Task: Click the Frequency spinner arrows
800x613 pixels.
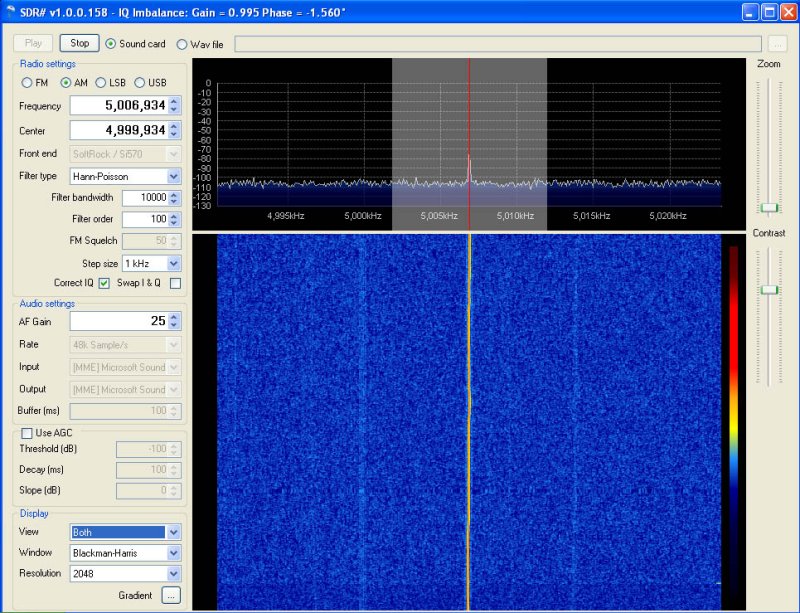Action: (174, 105)
